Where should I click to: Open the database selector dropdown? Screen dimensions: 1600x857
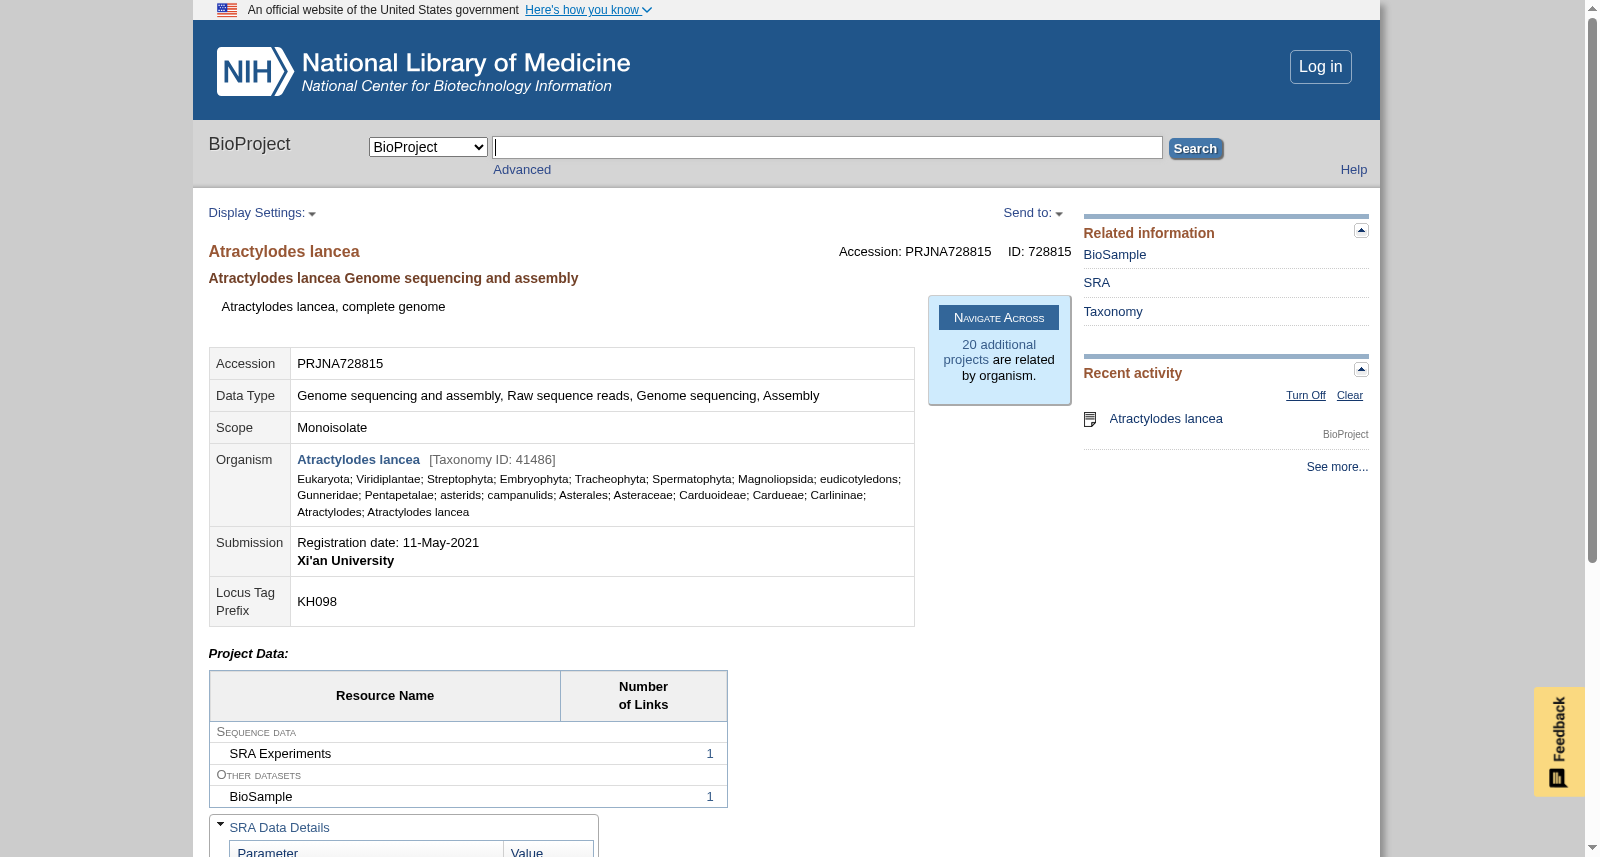(428, 147)
